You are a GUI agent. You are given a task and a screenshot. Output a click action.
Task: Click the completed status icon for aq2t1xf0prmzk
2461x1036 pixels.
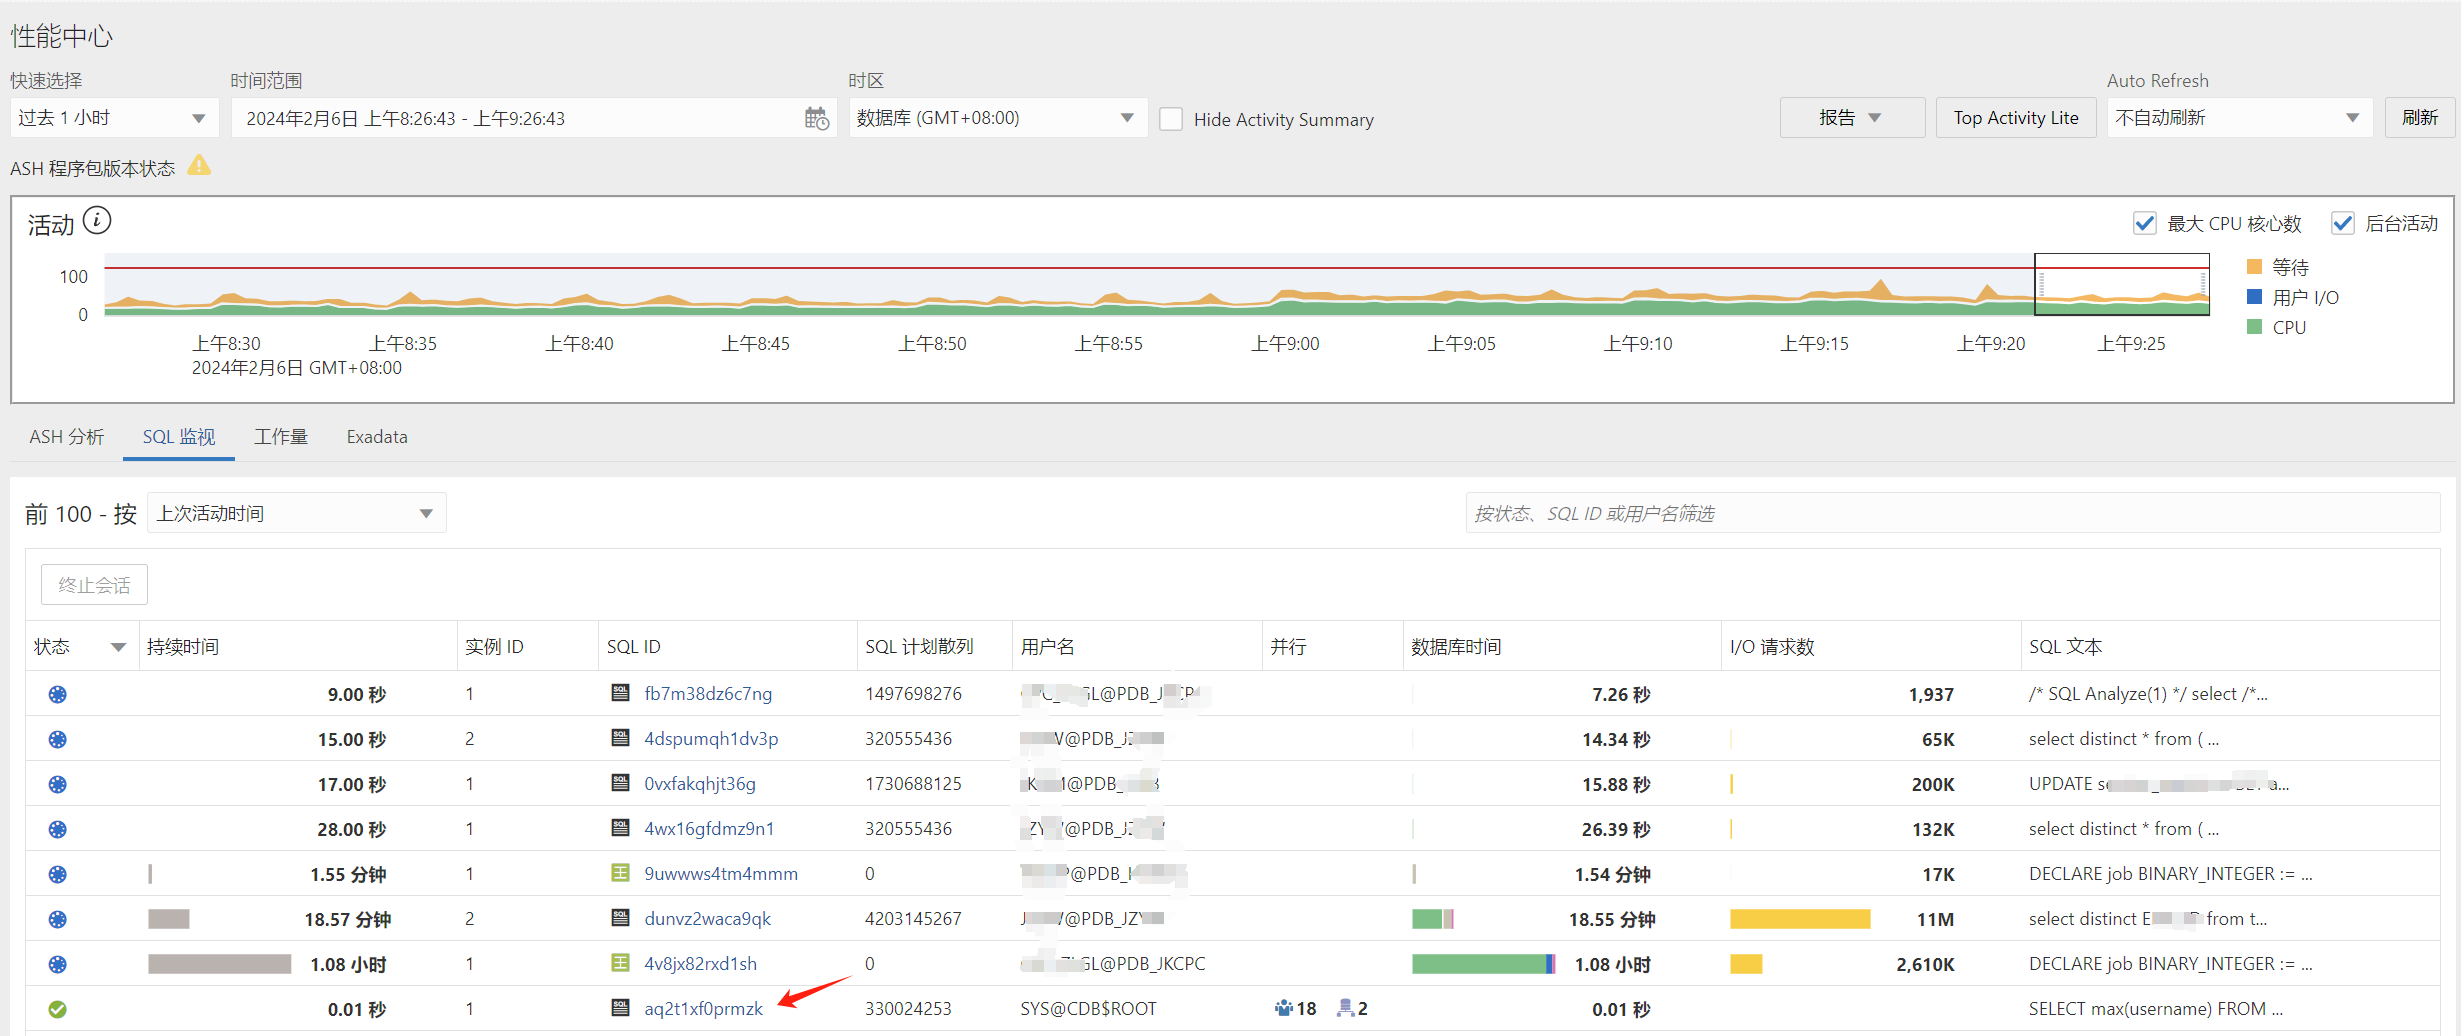click(58, 1009)
